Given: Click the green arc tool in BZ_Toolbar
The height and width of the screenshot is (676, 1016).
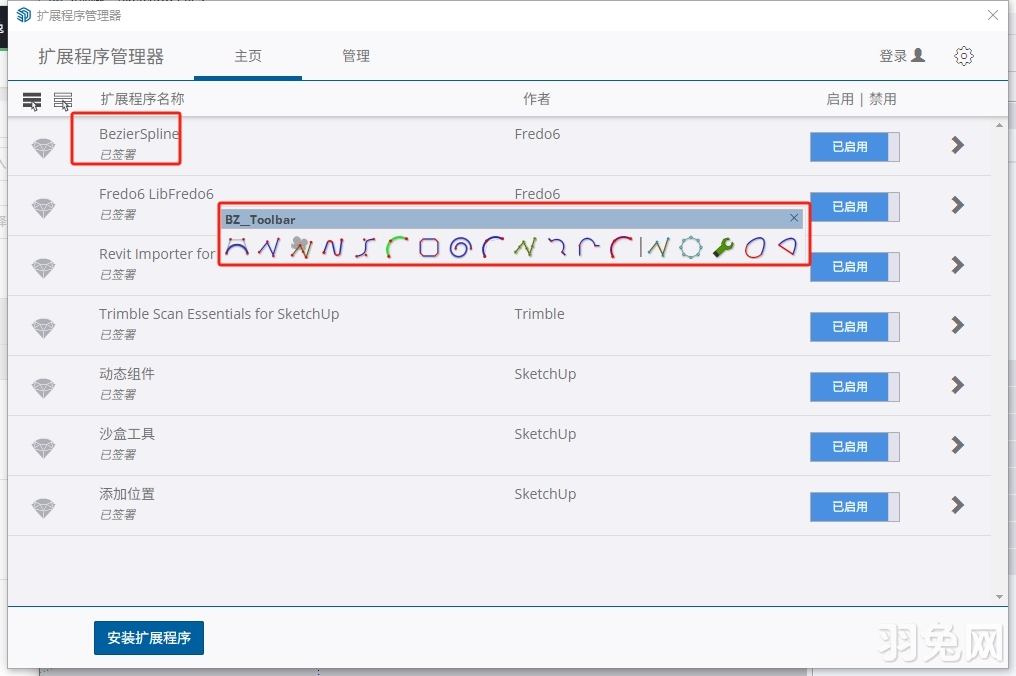Looking at the screenshot, I should pos(397,247).
